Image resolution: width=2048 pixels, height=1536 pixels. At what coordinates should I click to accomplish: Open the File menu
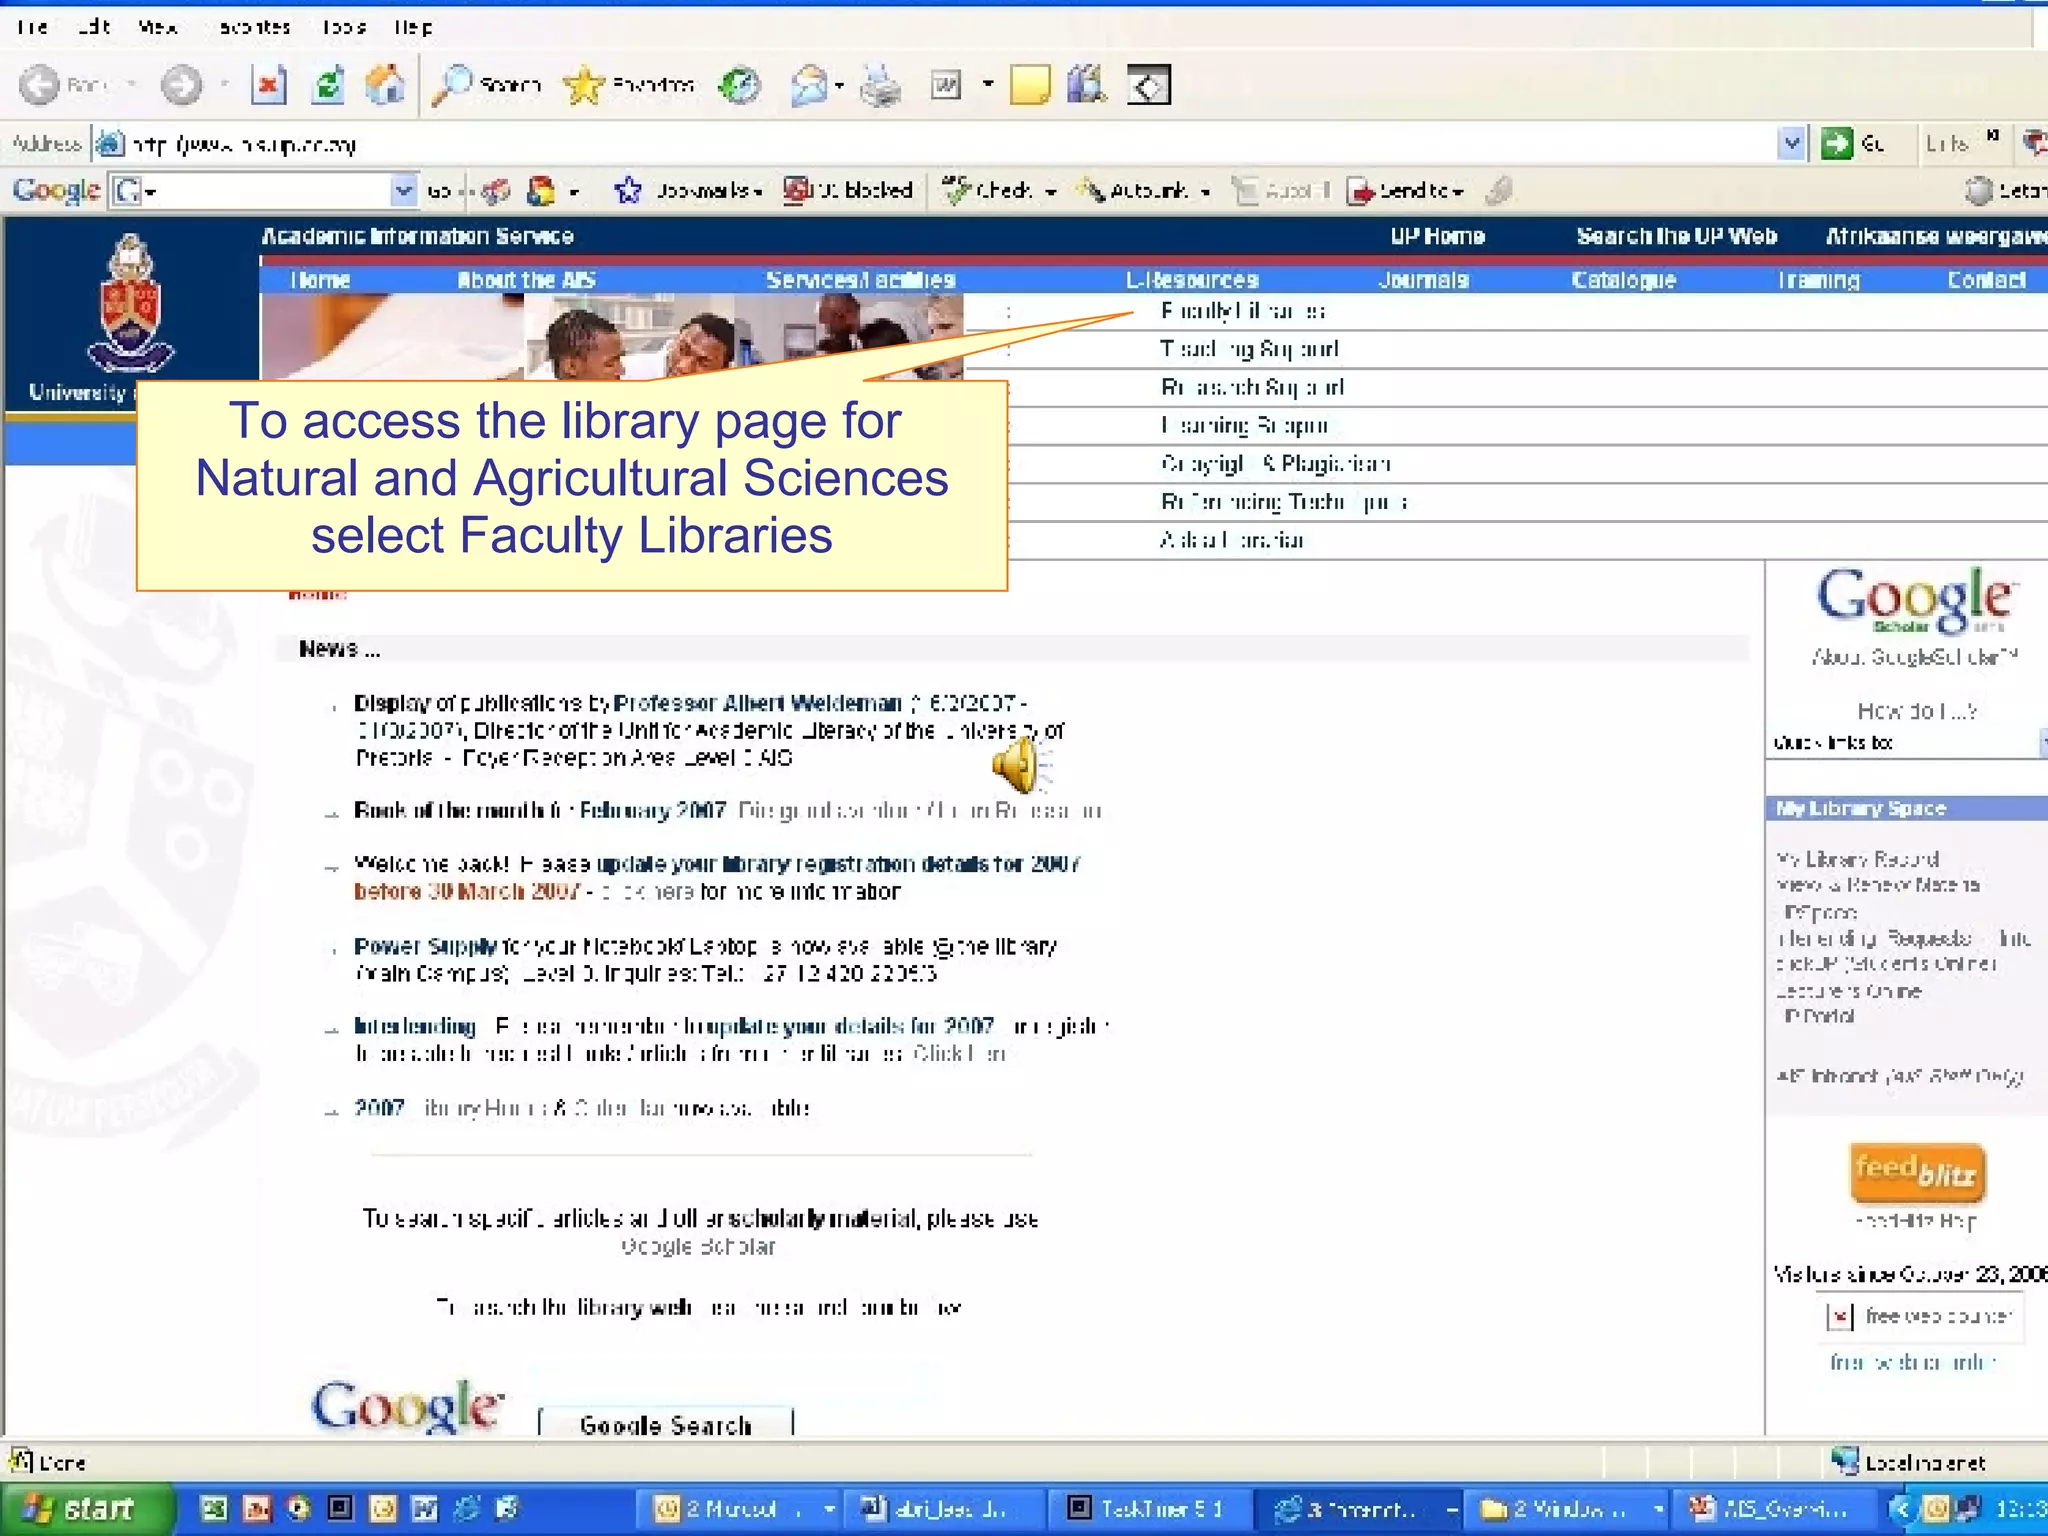click(32, 27)
